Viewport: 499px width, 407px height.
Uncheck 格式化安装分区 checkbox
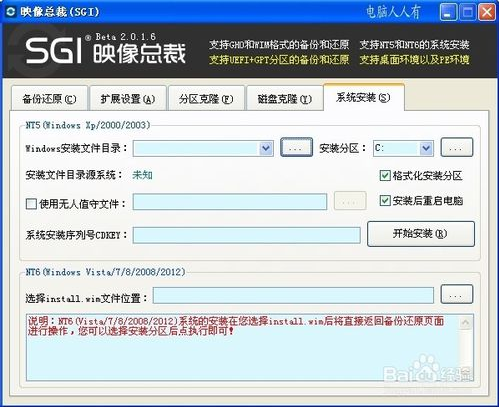[x=385, y=175]
